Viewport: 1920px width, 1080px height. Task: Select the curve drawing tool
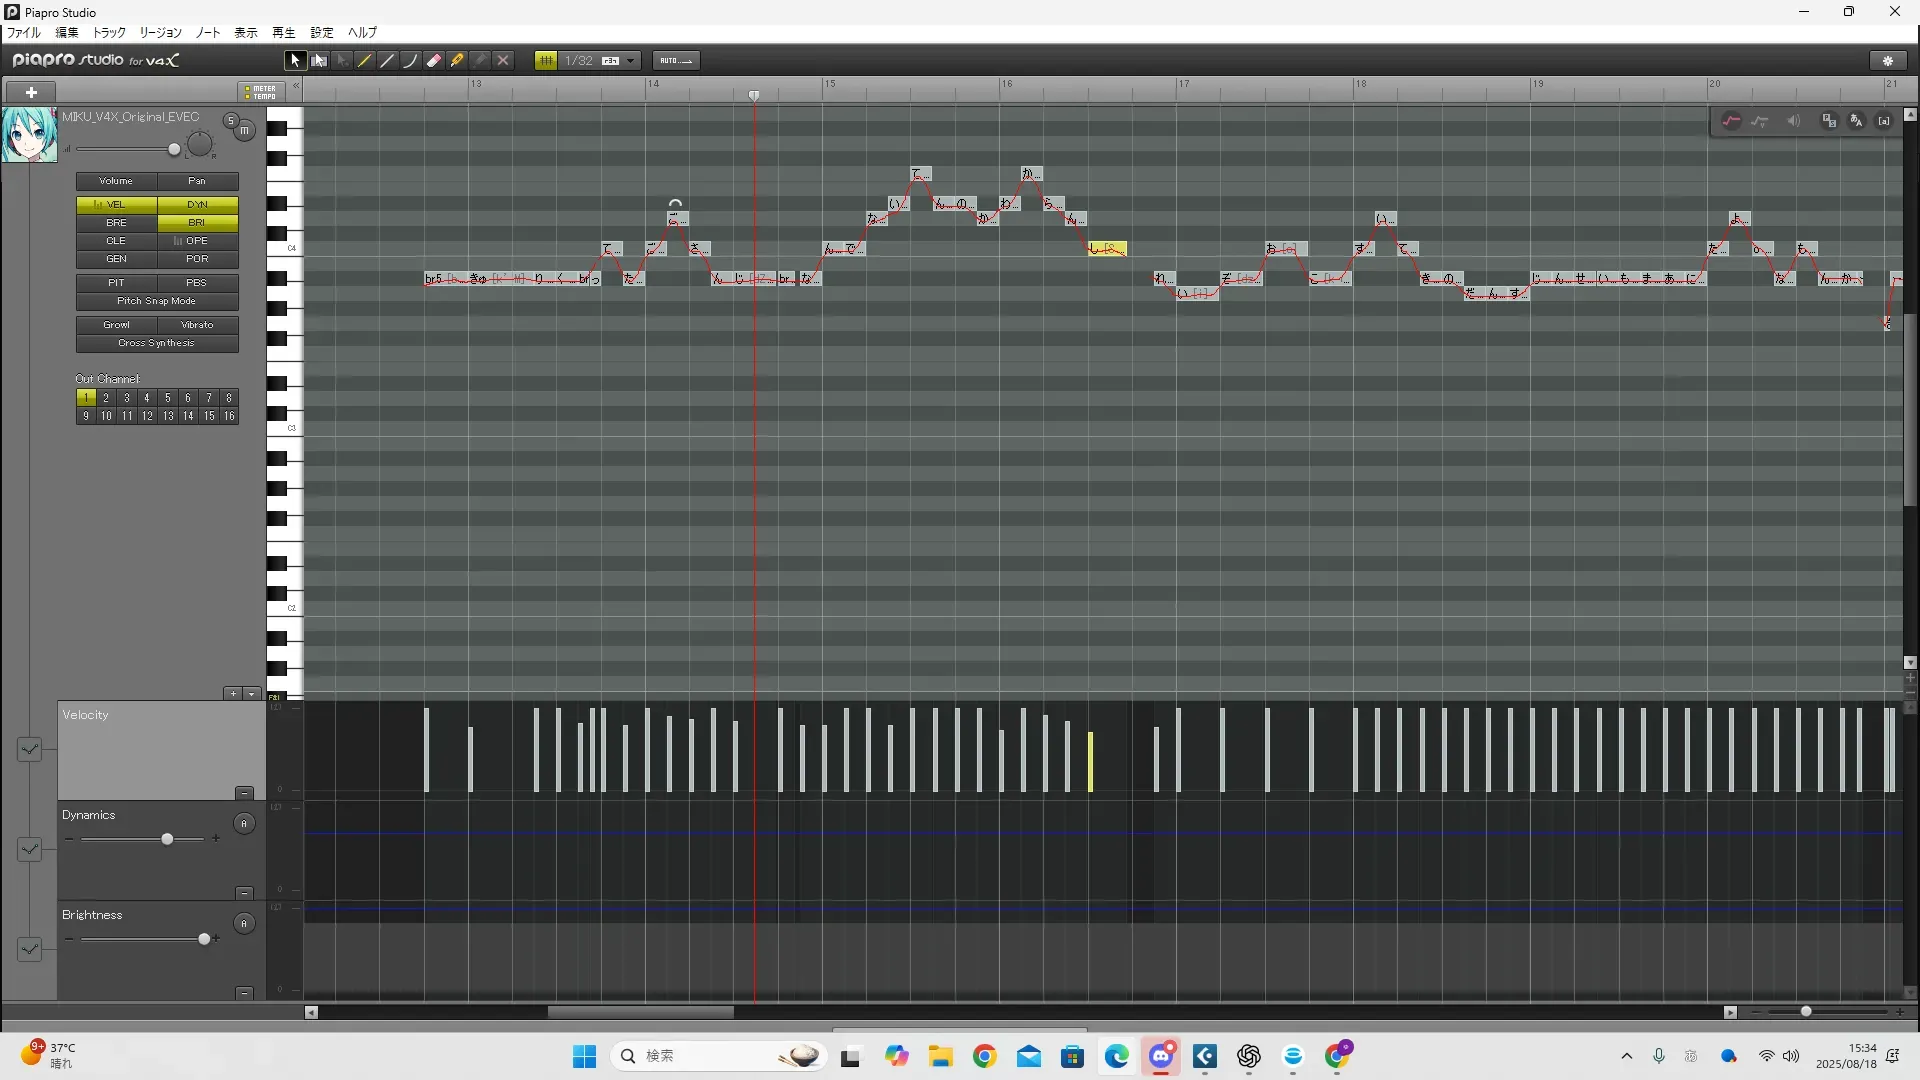coord(410,61)
